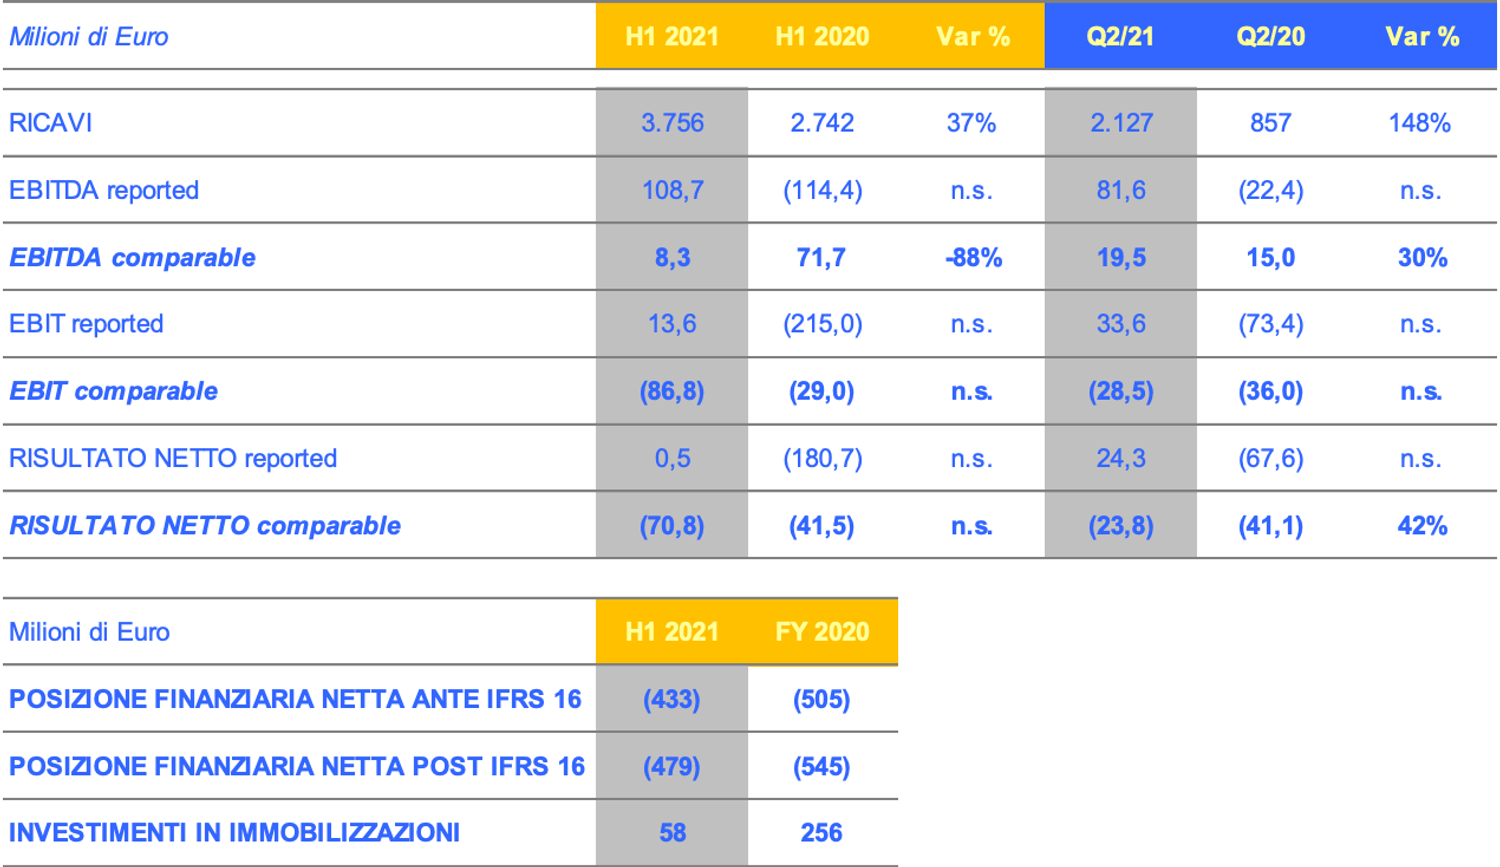Select the EBITDA reported row label
The image size is (1500, 867).
(104, 190)
